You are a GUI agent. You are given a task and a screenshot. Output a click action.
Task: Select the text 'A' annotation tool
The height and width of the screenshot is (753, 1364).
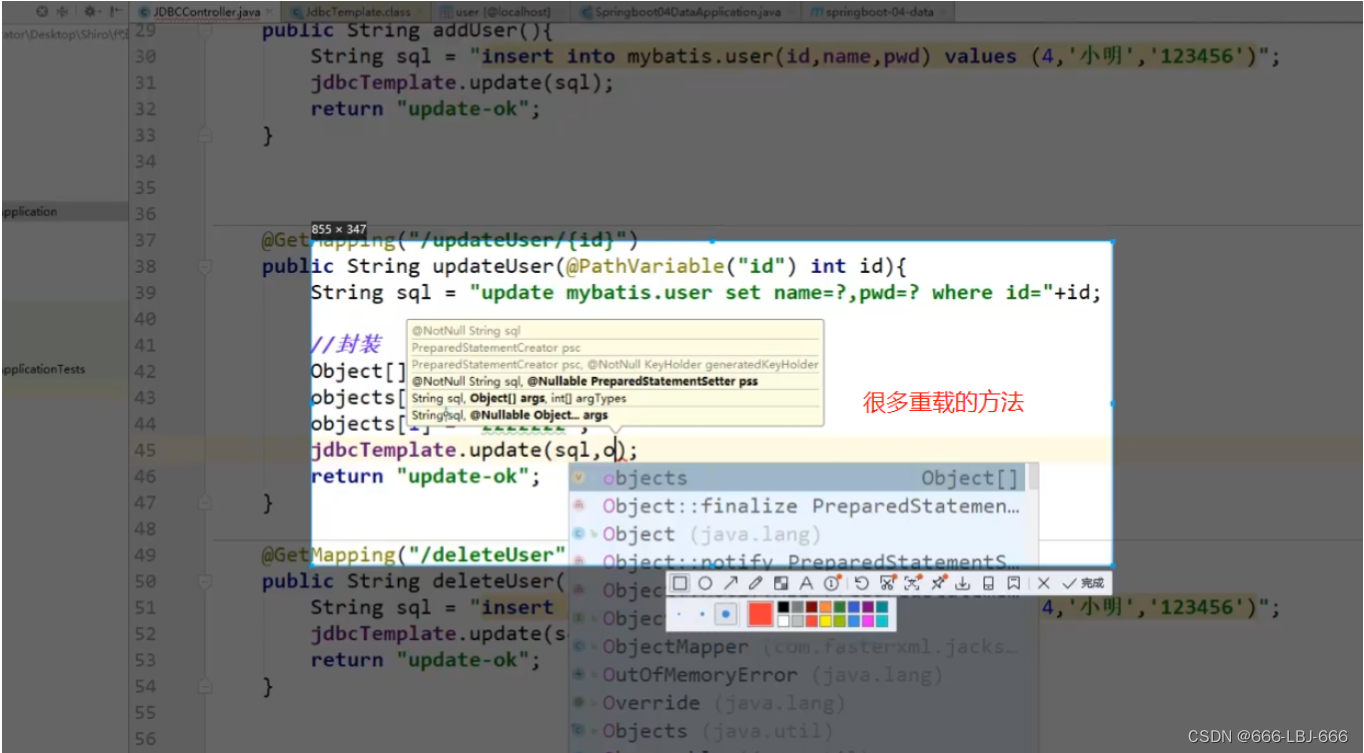point(806,583)
